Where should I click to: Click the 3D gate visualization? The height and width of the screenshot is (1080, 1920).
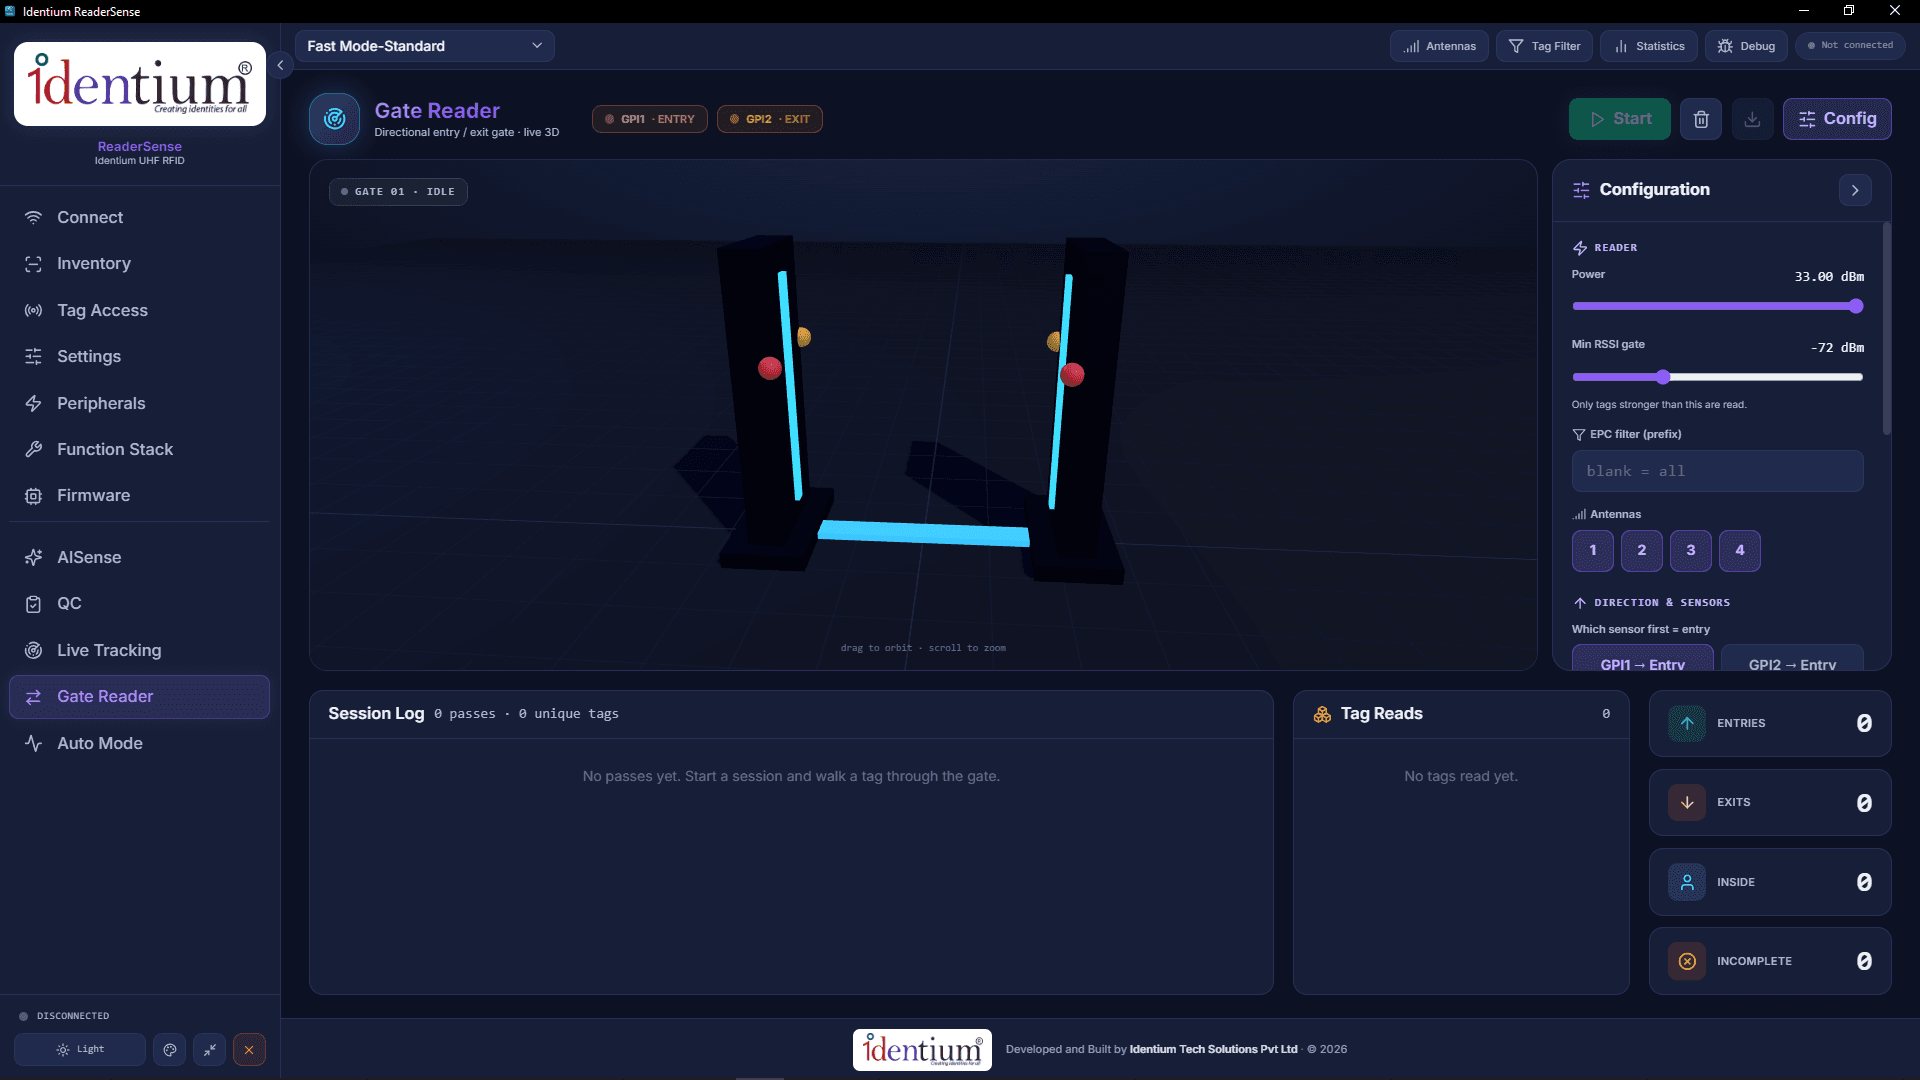point(923,415)
